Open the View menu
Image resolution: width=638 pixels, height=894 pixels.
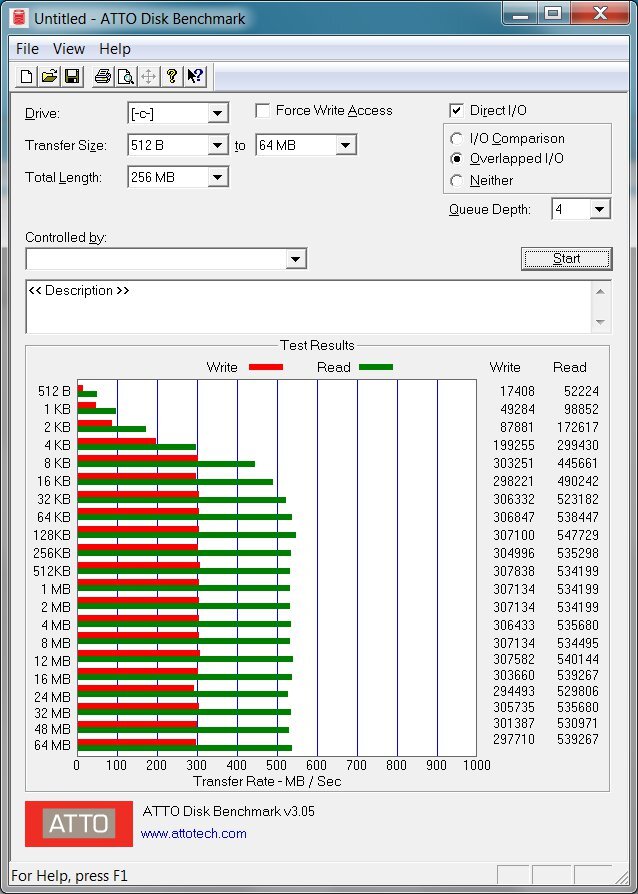click(69, 48)
